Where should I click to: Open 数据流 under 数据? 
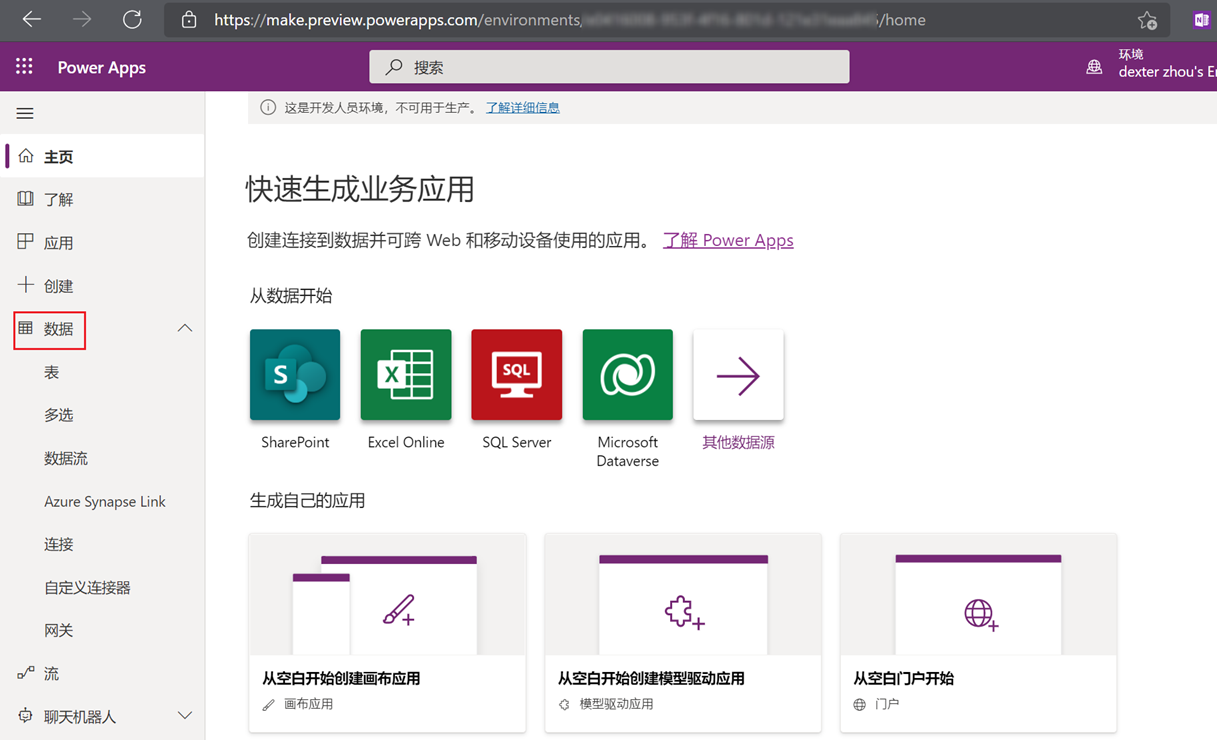tap(66, 458)
